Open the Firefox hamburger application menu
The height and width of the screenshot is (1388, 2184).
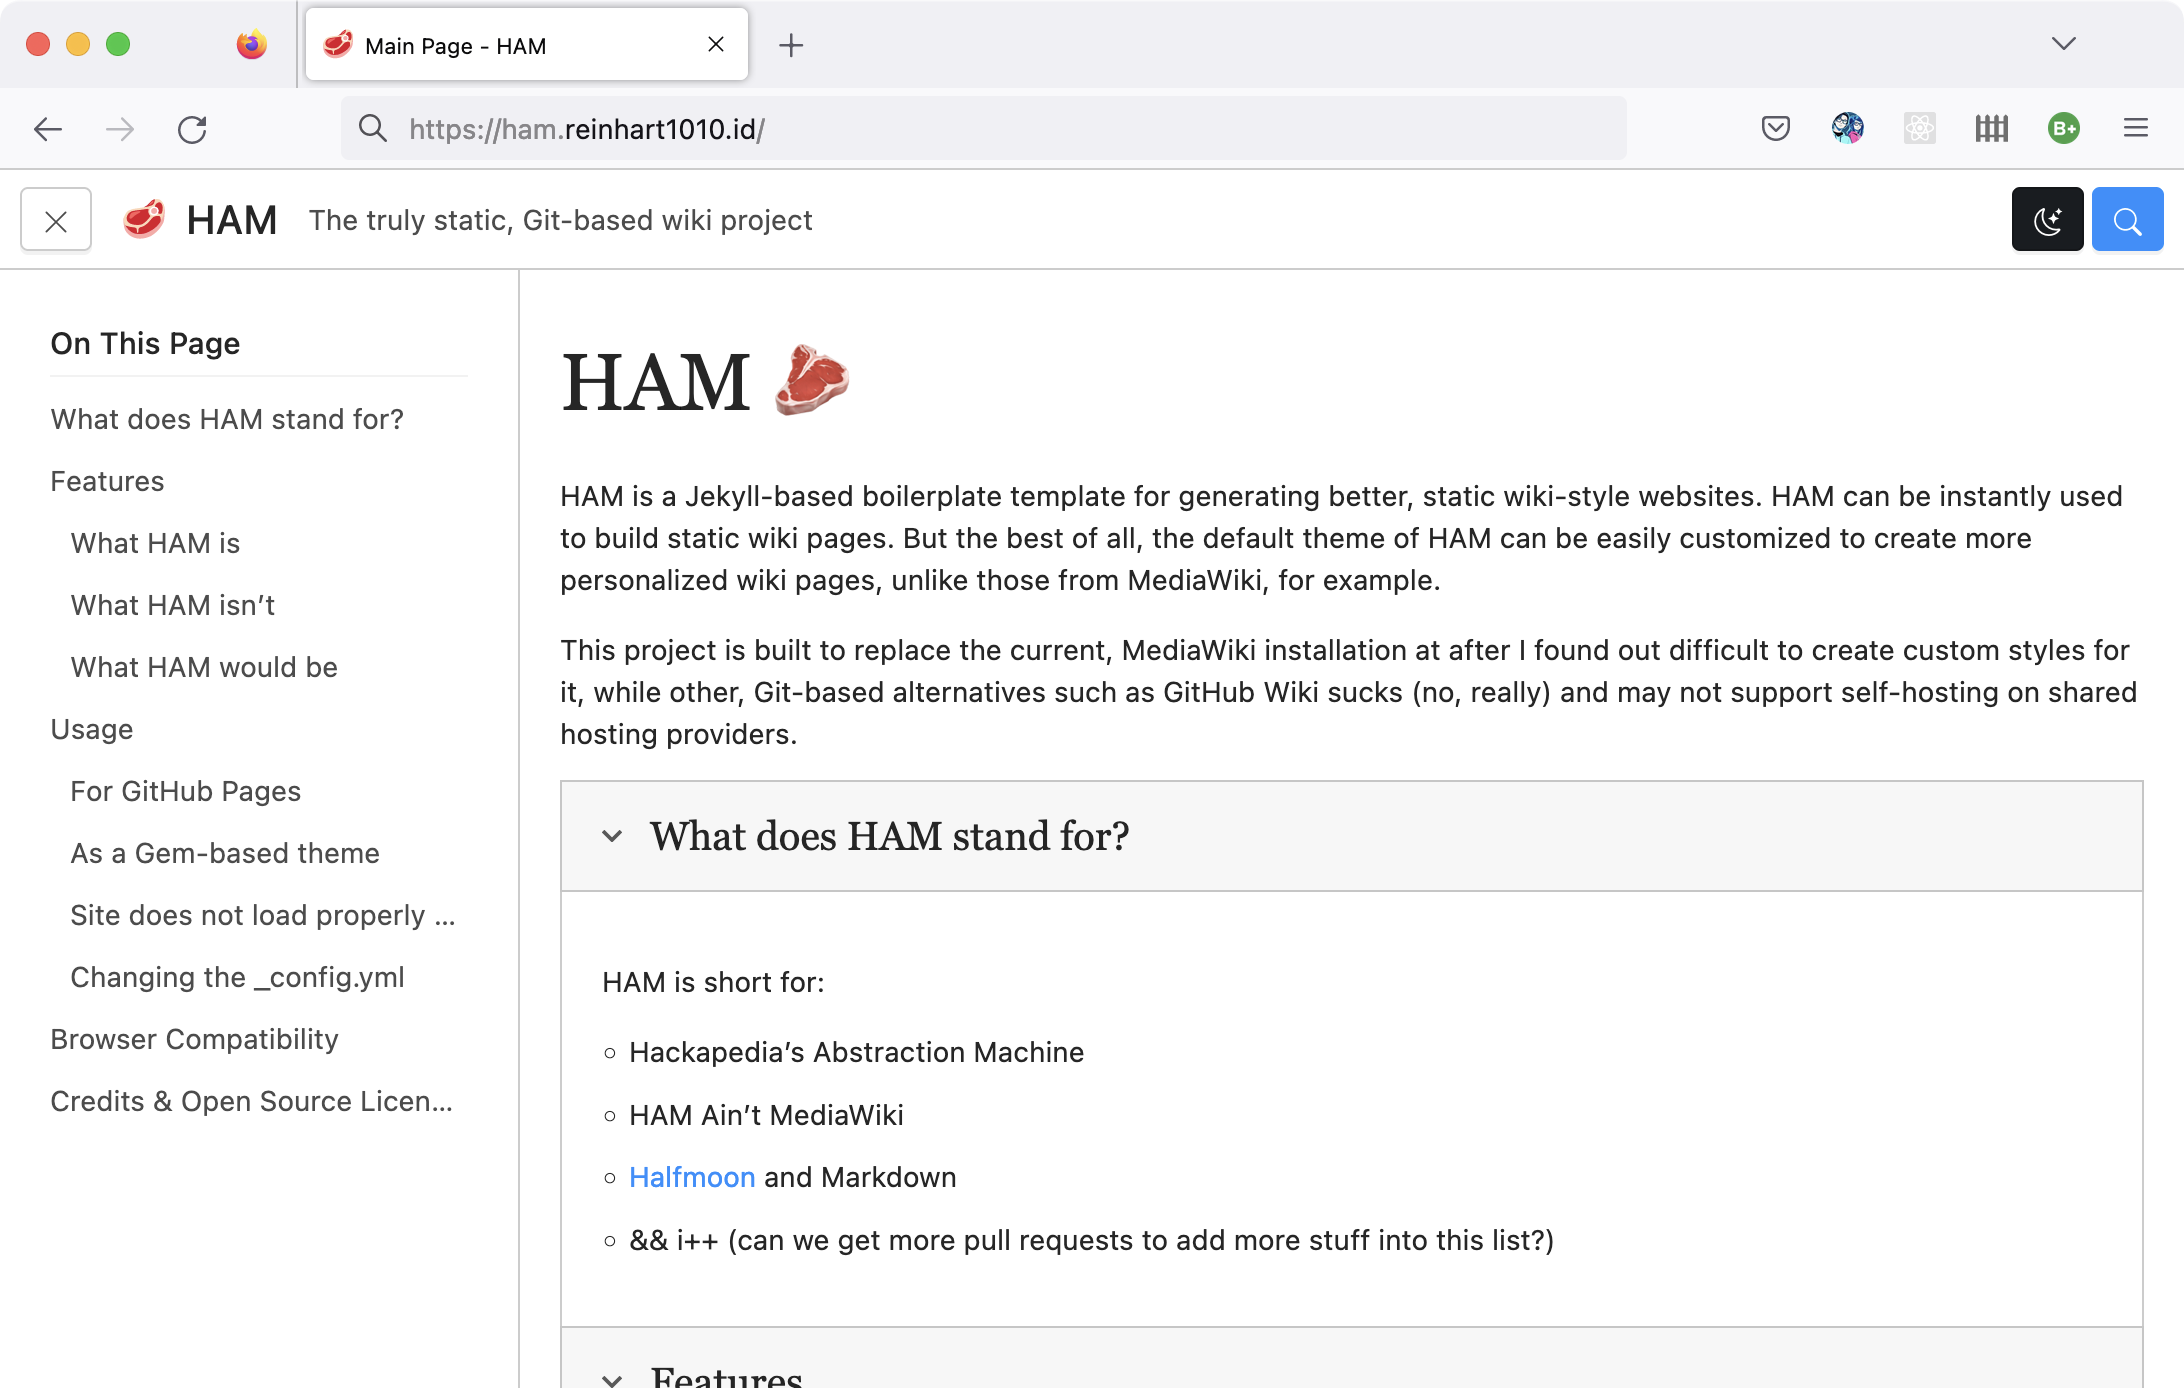[2135, 129]
